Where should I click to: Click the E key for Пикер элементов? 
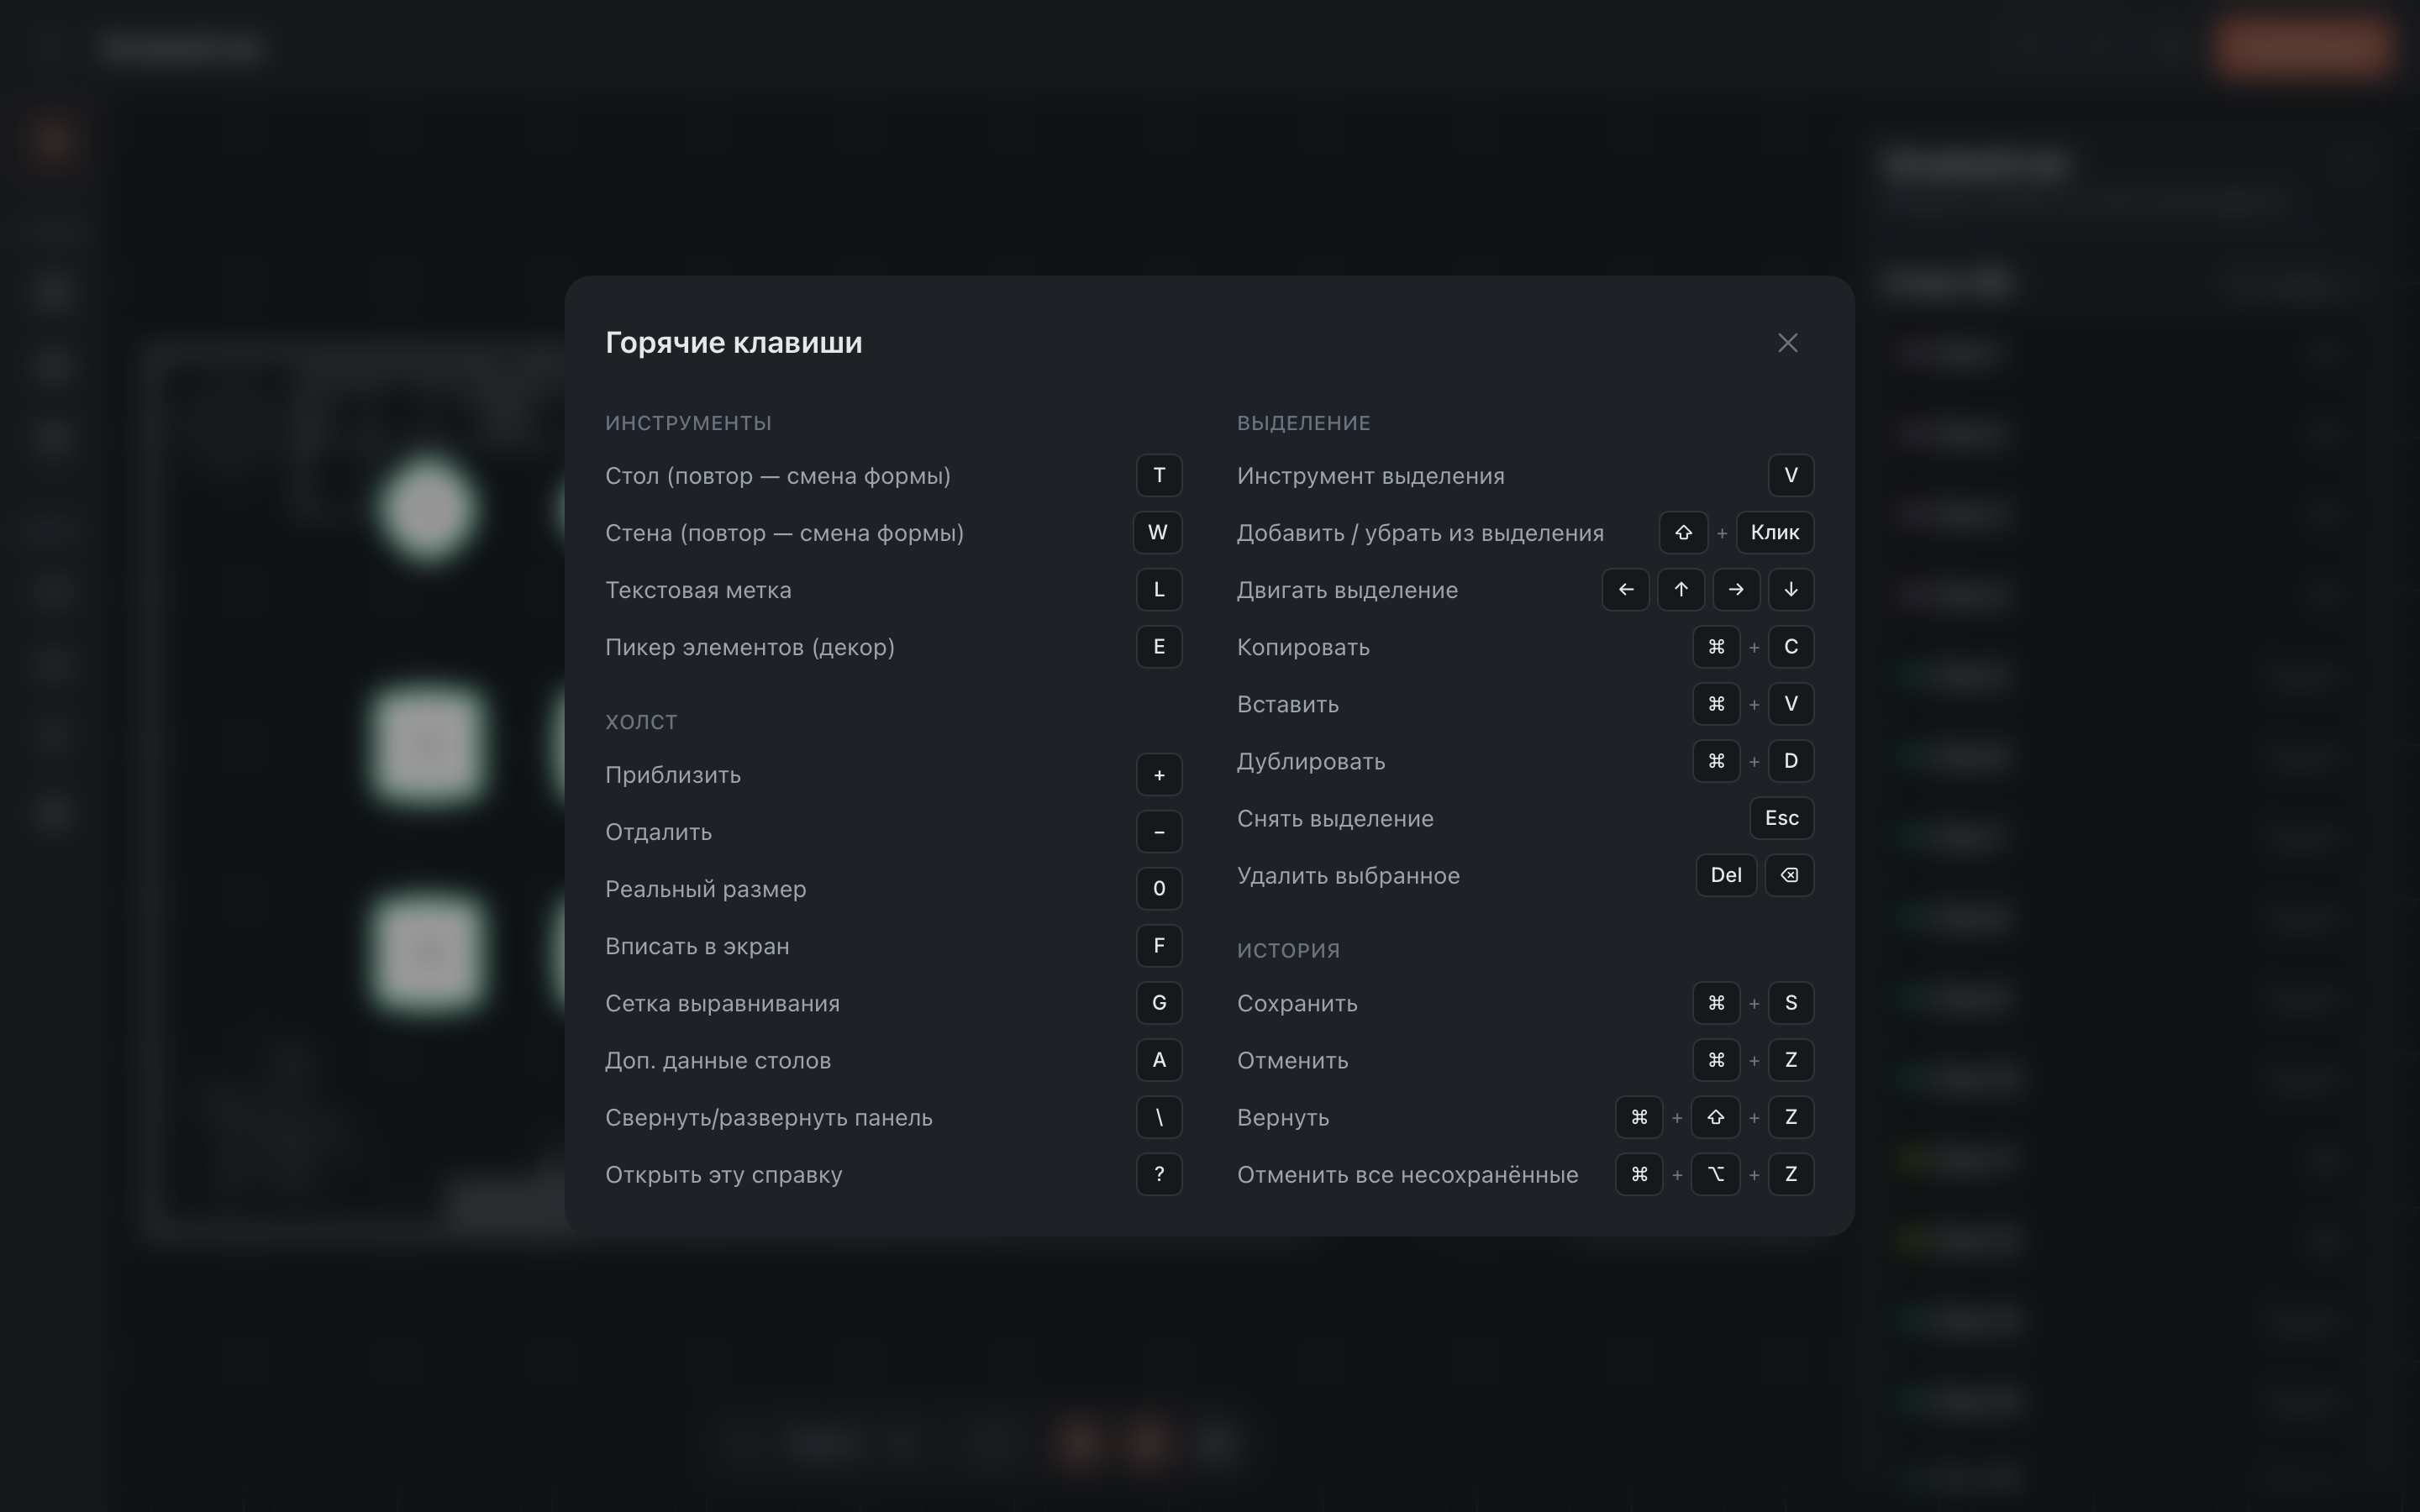point(1159,647)
